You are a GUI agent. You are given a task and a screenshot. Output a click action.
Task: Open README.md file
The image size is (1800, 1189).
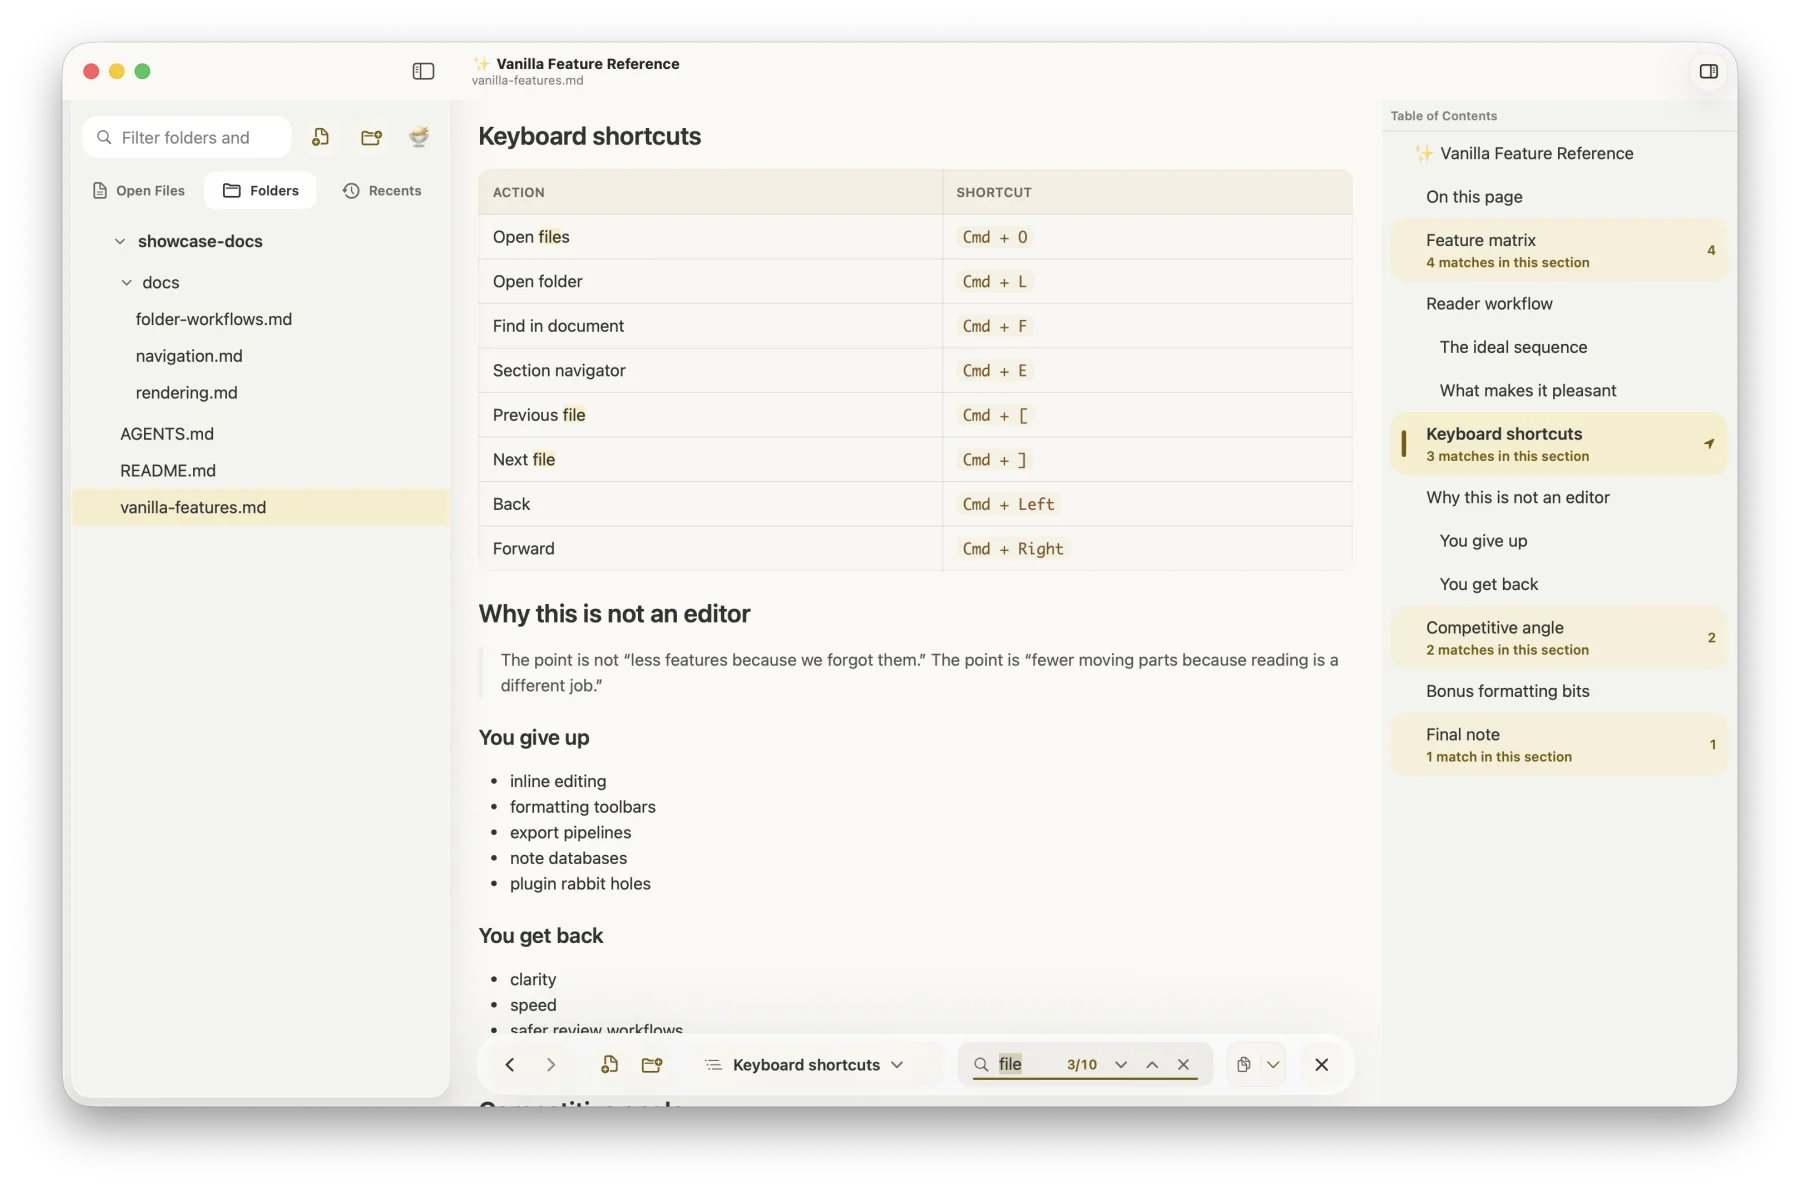[168, 470]
